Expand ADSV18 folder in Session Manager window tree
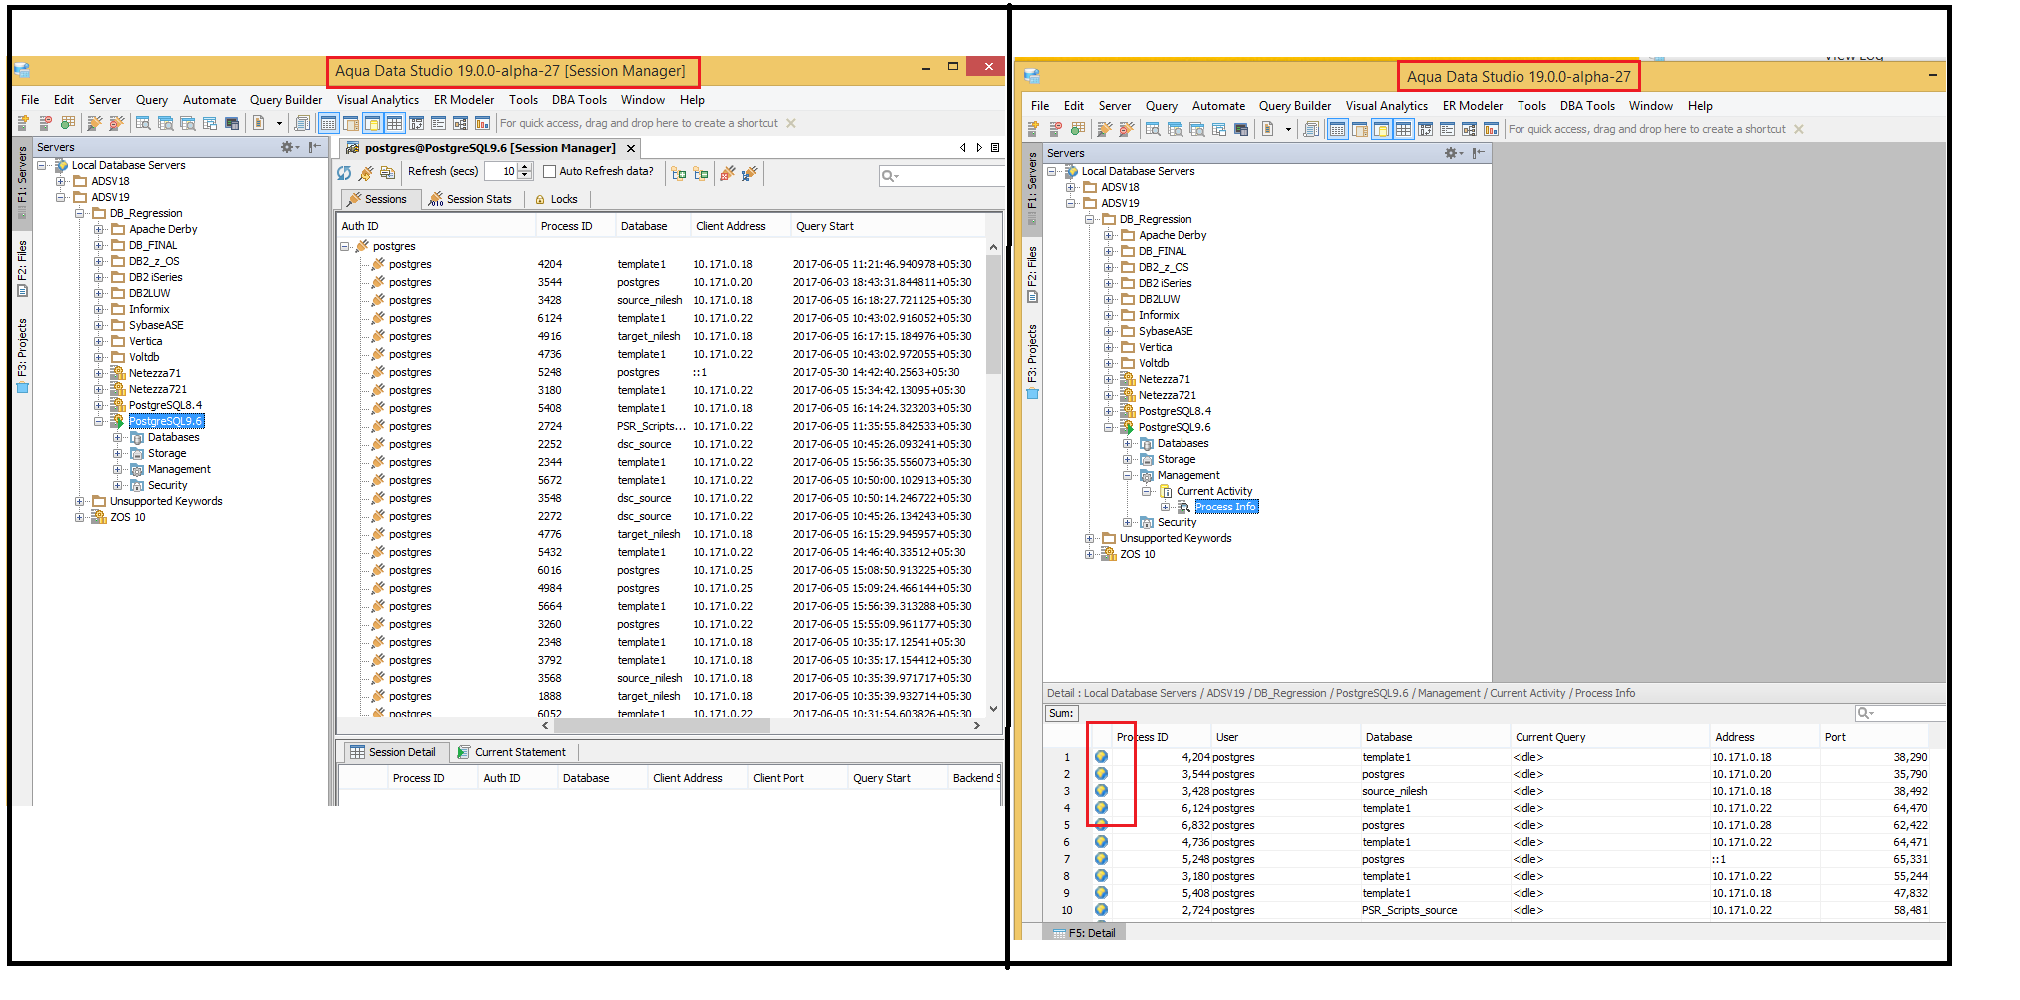Screen dimensions: 2020x1000 61,181
